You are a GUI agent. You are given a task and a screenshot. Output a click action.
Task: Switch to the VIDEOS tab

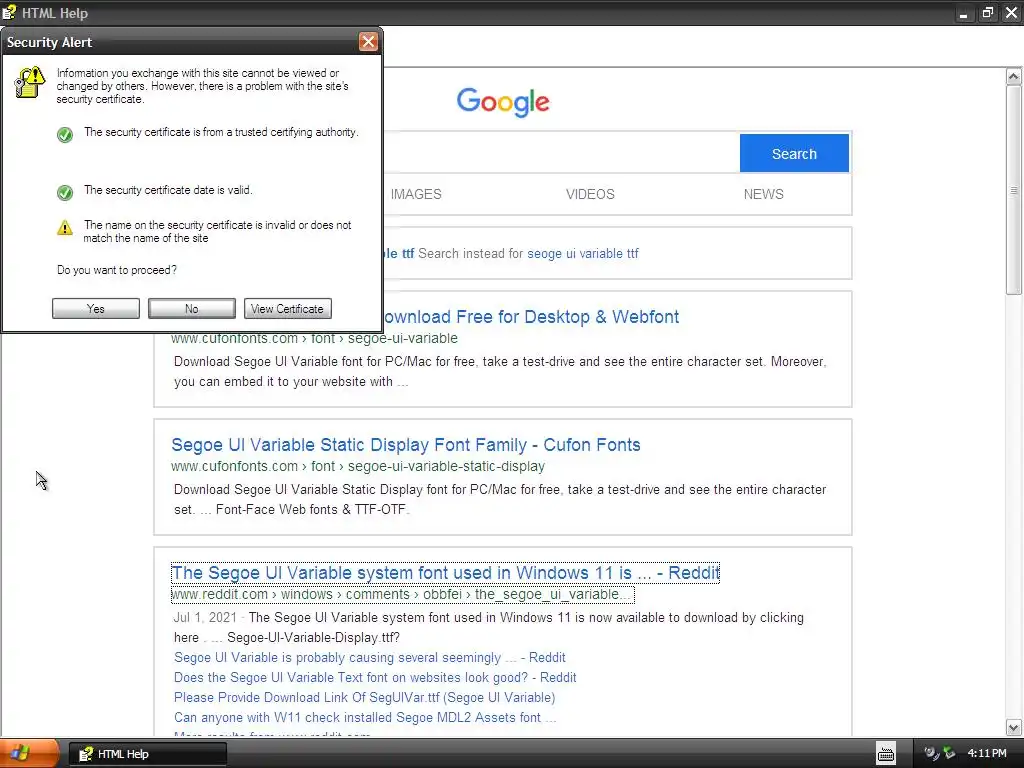[x=590, y=194]
